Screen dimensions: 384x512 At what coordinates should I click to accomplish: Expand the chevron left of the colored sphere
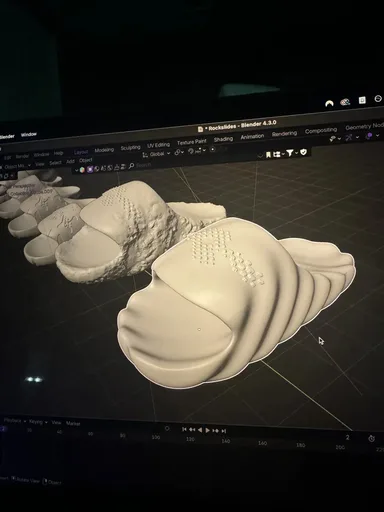[76, 170]
